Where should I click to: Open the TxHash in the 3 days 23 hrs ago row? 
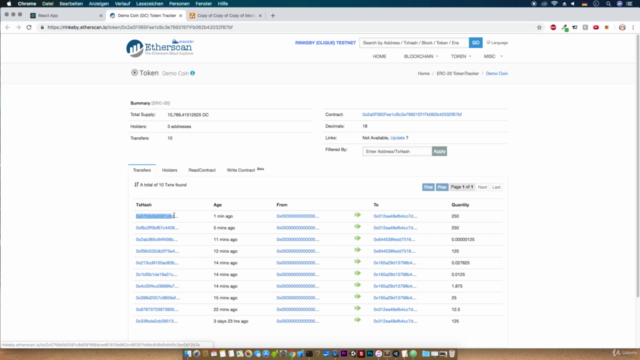click(157, 321)
